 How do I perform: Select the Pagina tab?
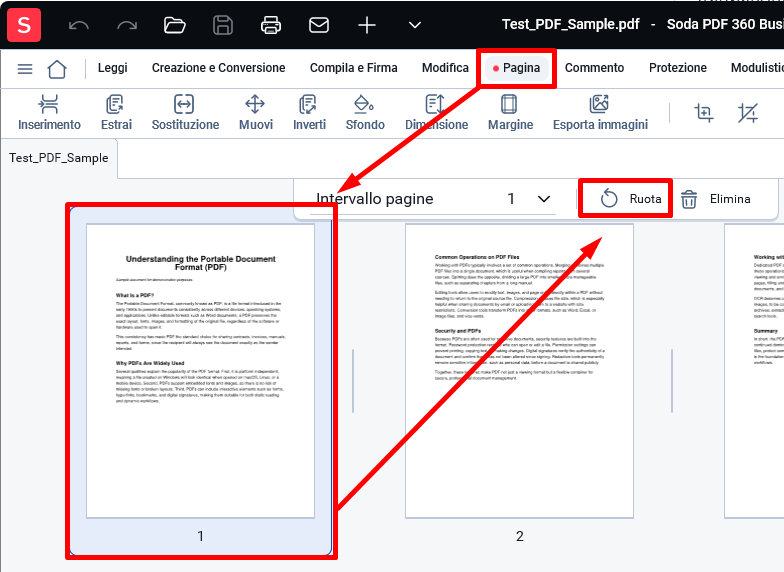click(516, 68)
